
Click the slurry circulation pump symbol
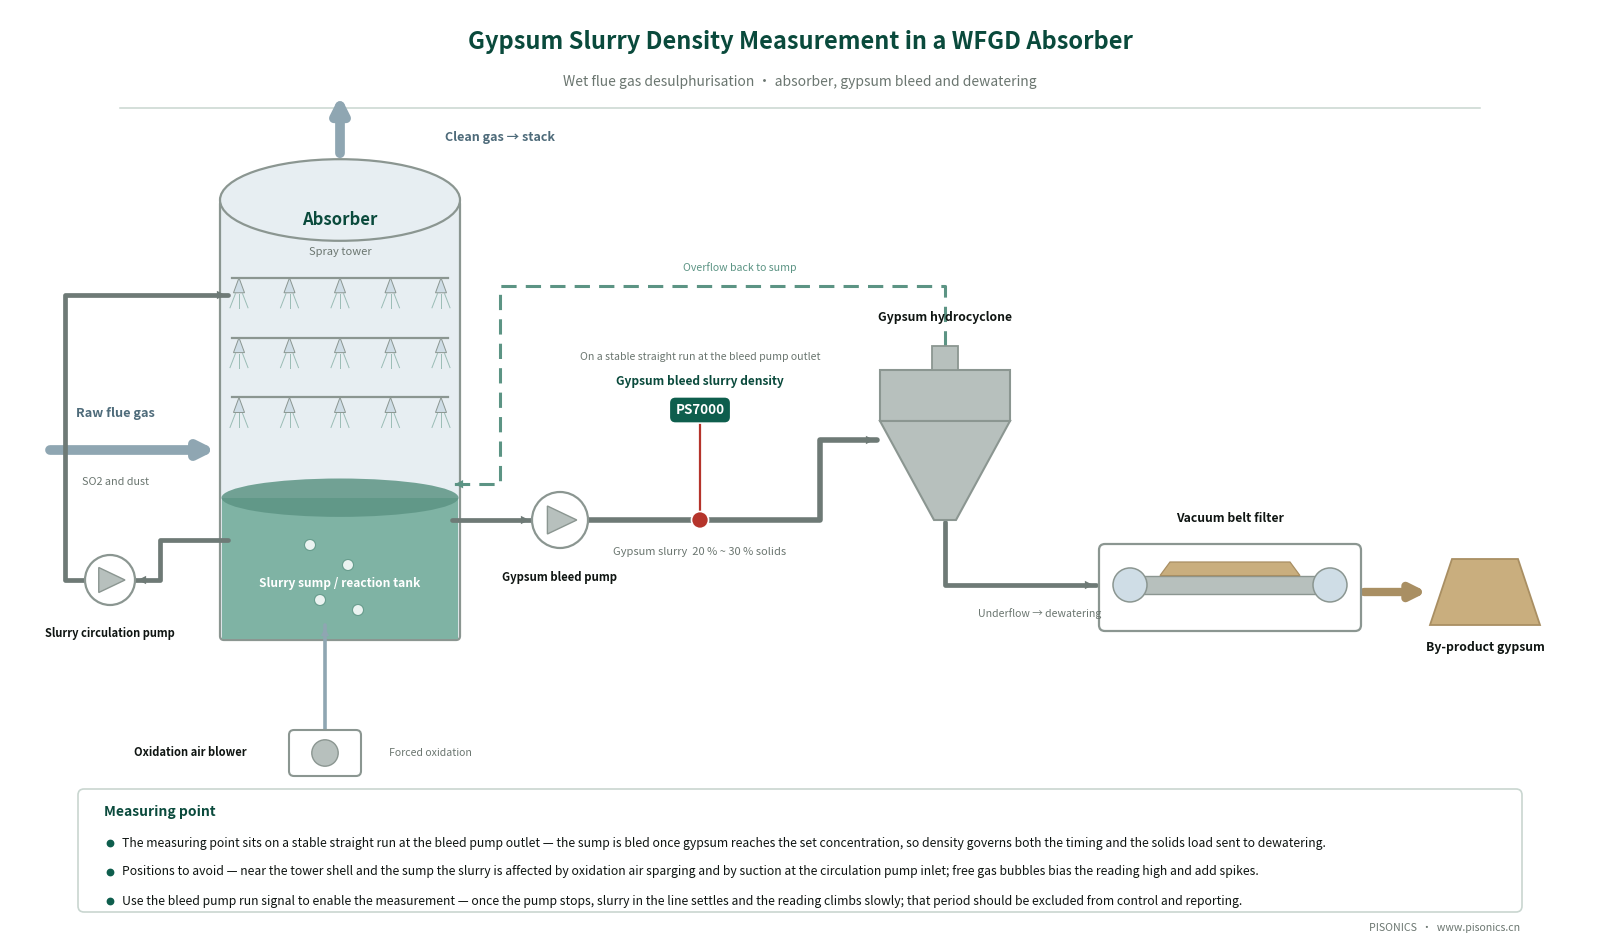110,580
